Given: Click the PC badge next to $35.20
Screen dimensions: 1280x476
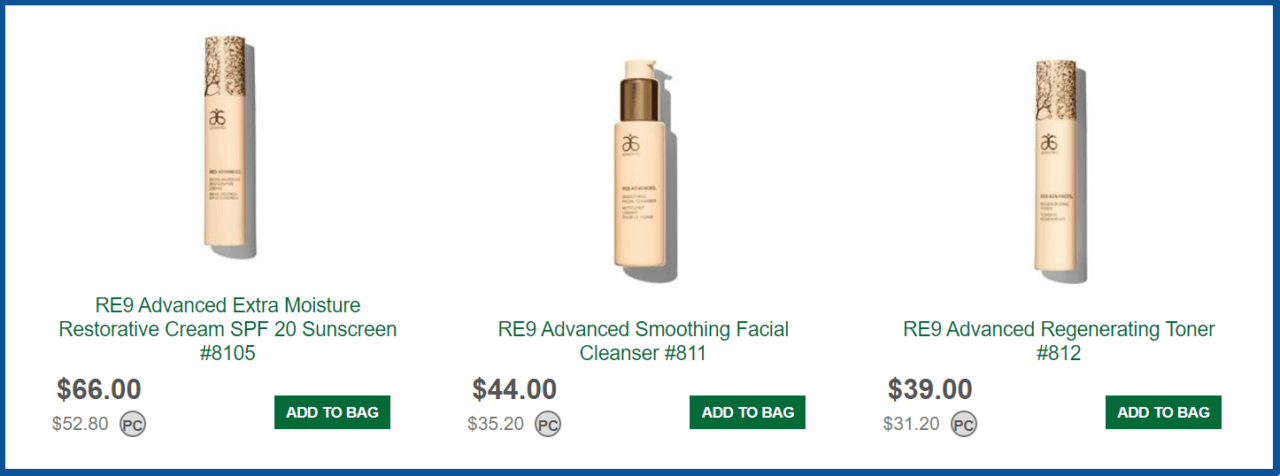Looking at the screenshot, I should [547, 424].
